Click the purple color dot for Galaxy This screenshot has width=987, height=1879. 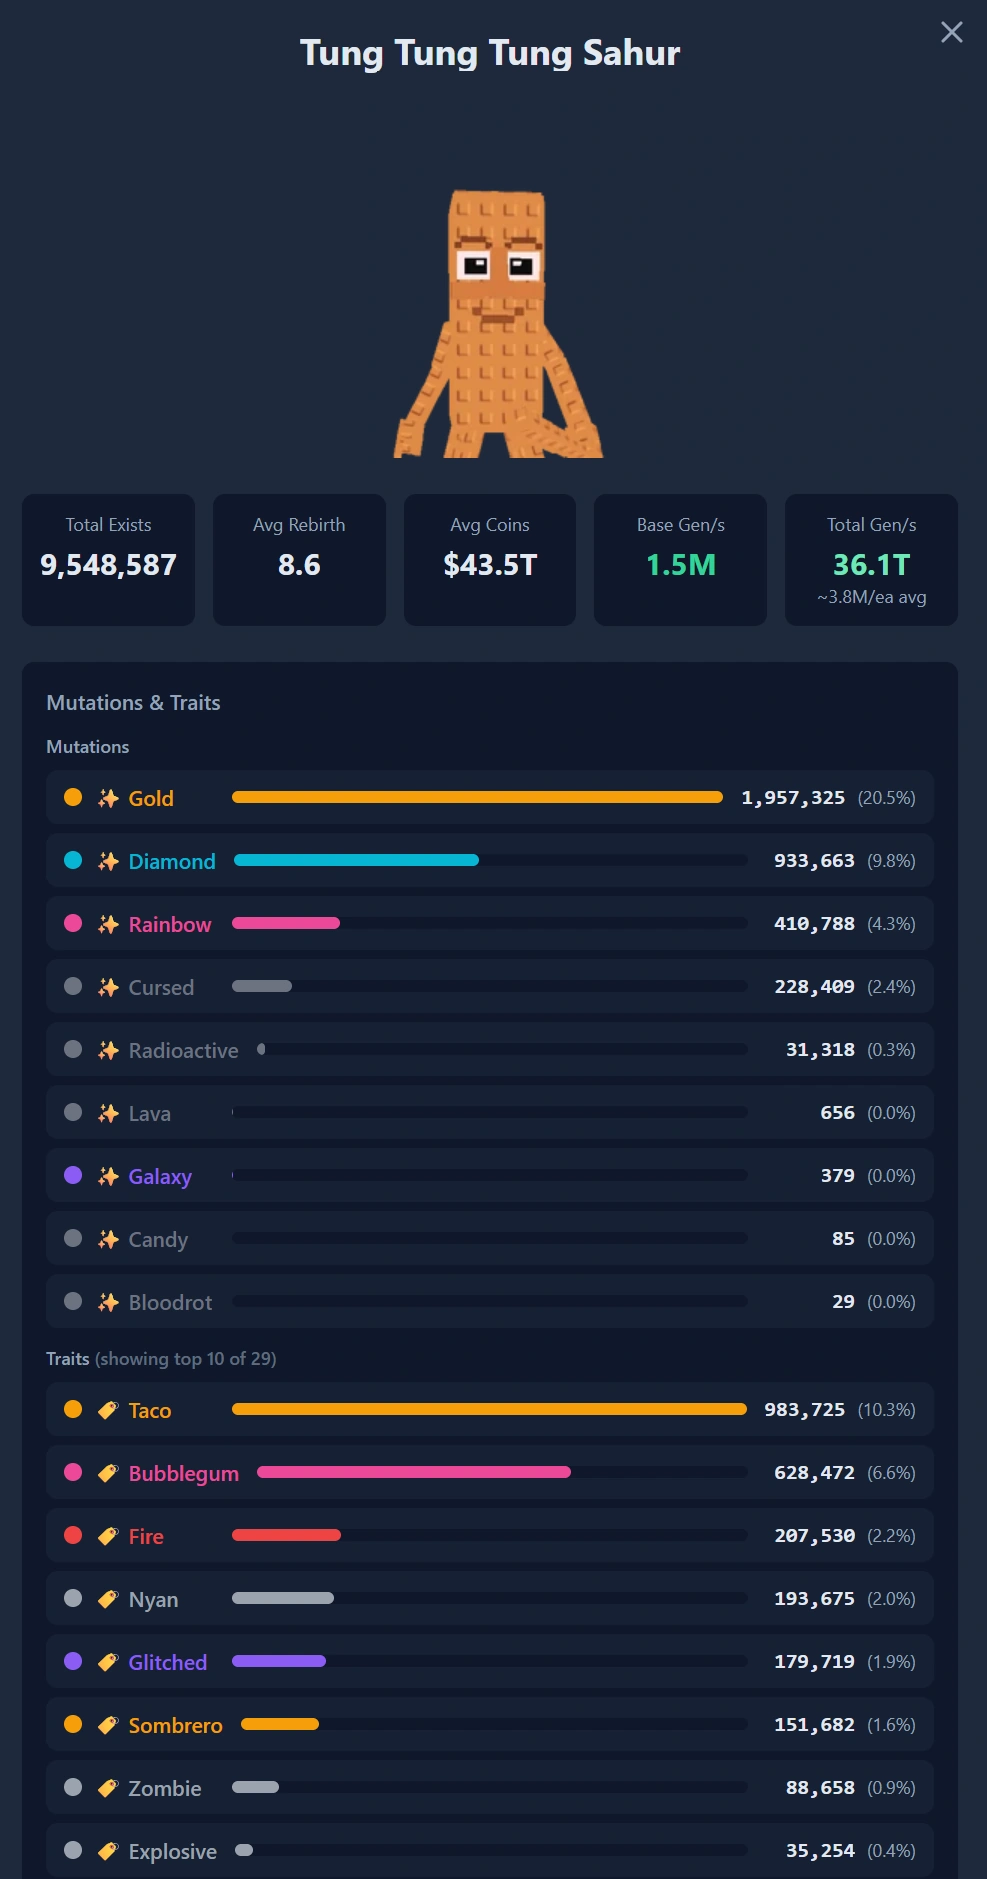pyautogui.click(x=73, y=1175)
